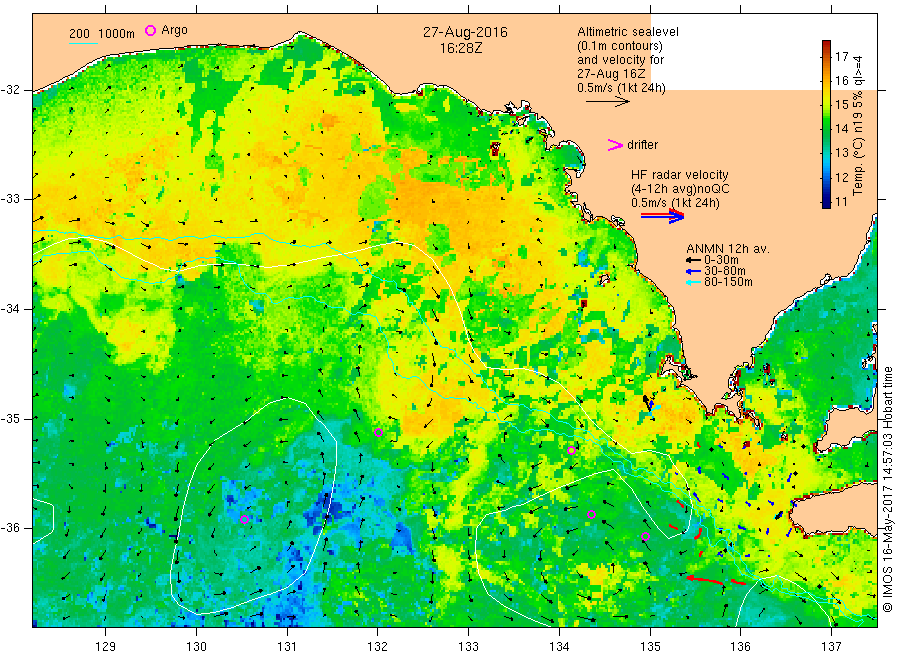Click the "(0.1m contours)" text
The width and height of the screenshot is (900, 660).
pyautogui.click(x=620, y=46)
